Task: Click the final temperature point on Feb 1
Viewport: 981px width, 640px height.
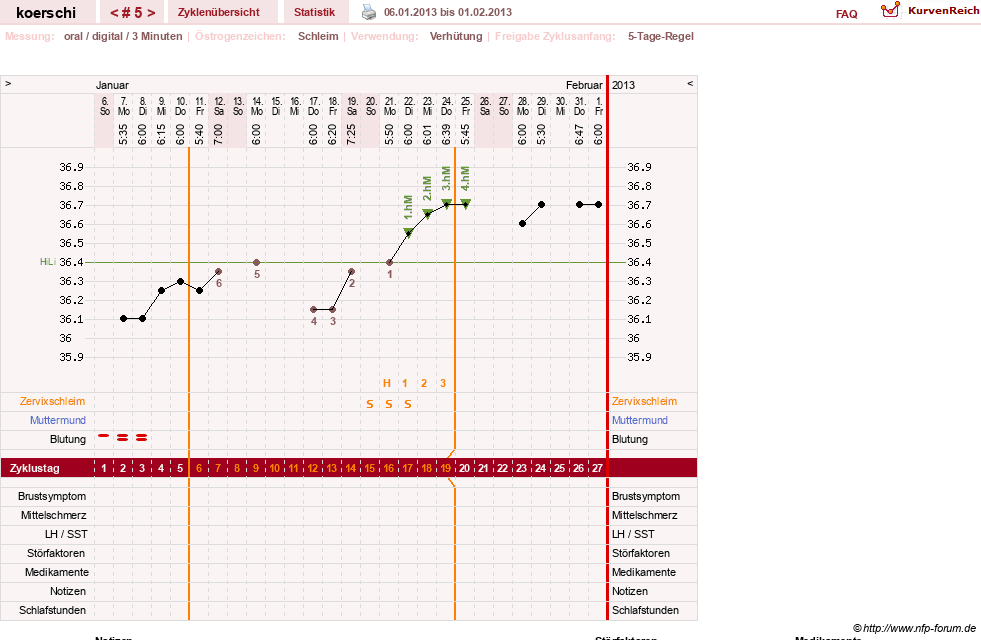Action: [x=599, y=205]
